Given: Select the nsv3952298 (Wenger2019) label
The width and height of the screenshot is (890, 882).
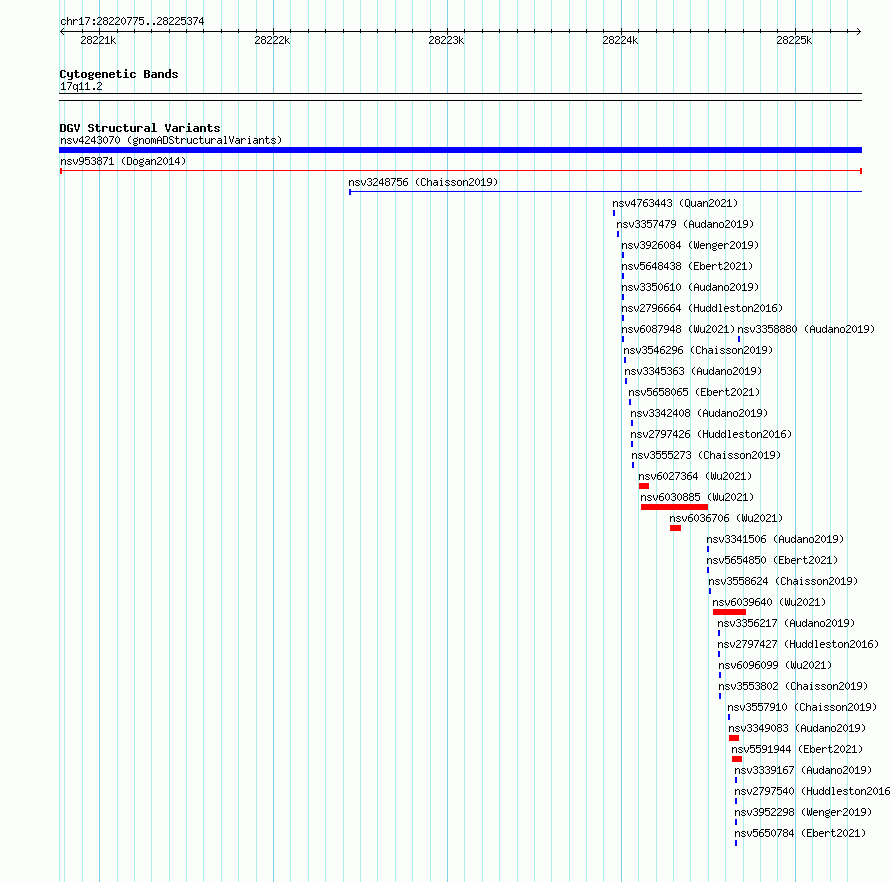Looking at the screenshot, I should click(x=803, y=812).
